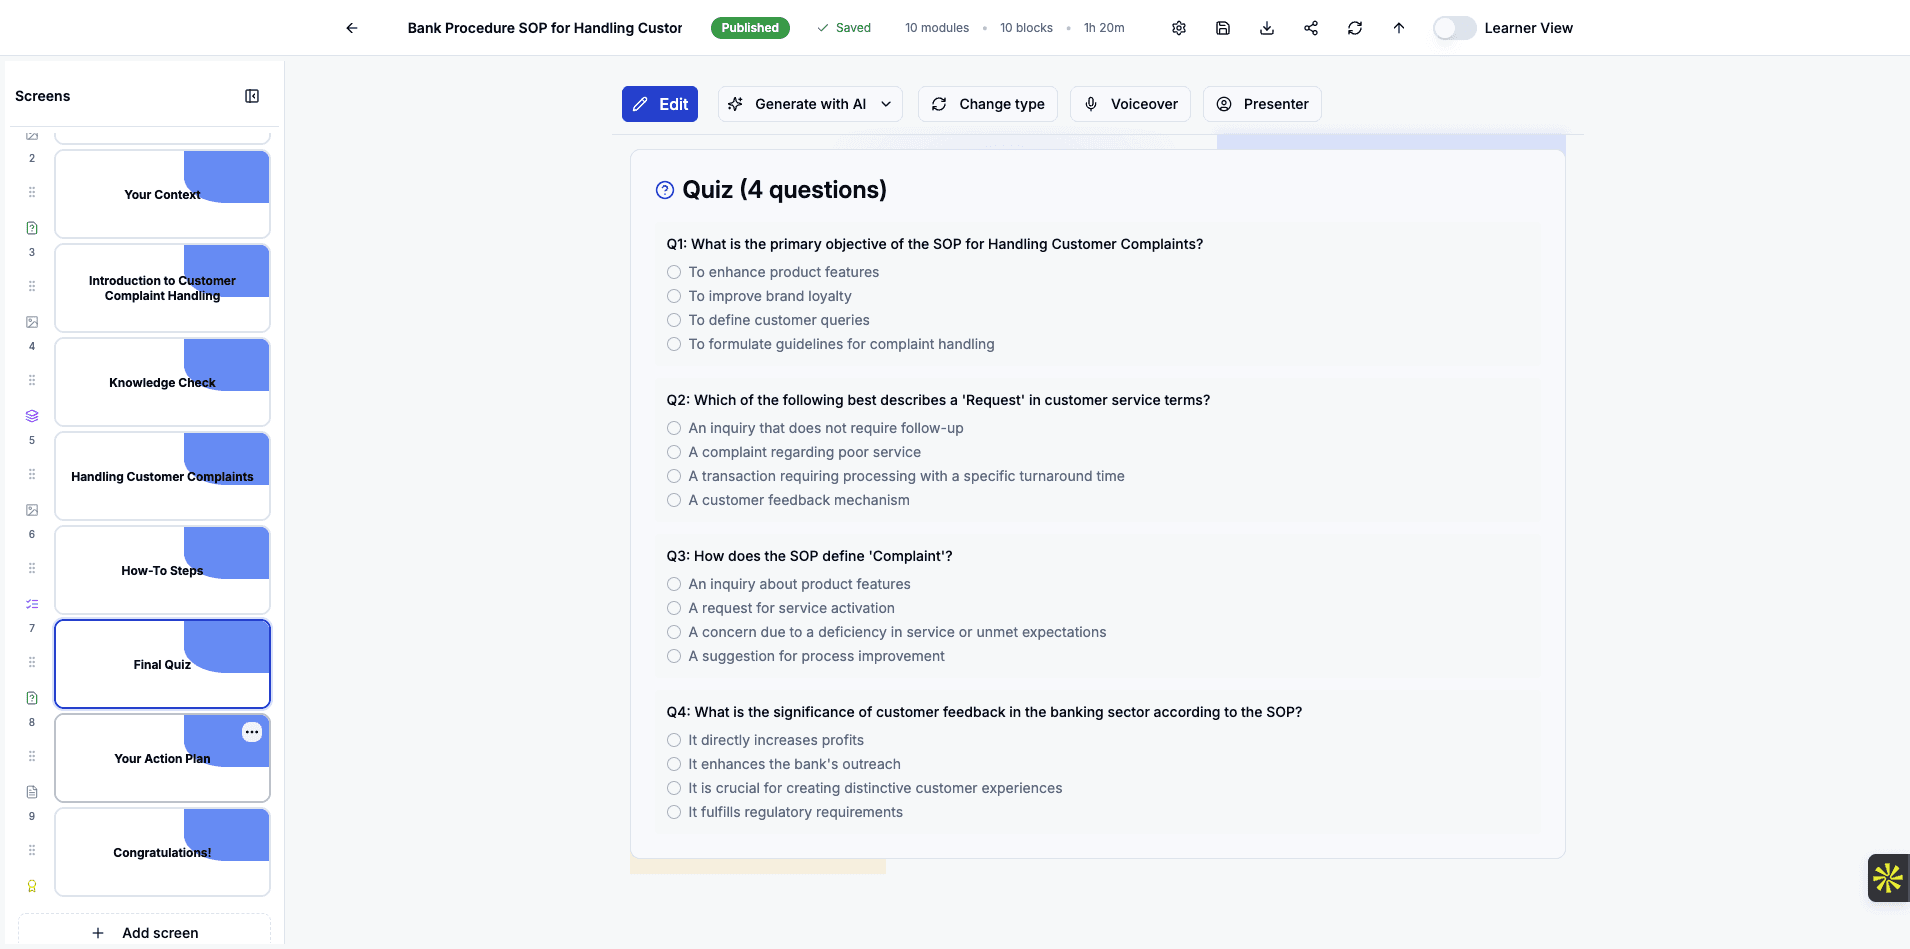The height and width of the screenshot is (949, 1910).
Task: Select the Final Quiz screen thumbnail
Action: point(162,664)
